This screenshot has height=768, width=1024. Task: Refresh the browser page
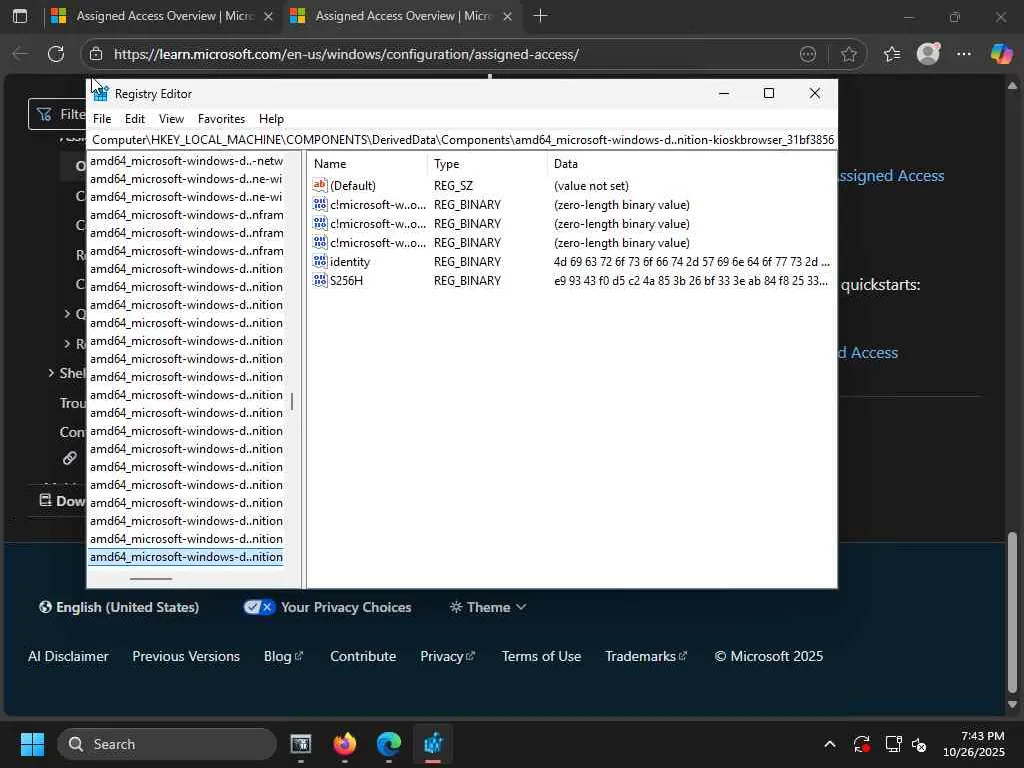coord(56,54)
